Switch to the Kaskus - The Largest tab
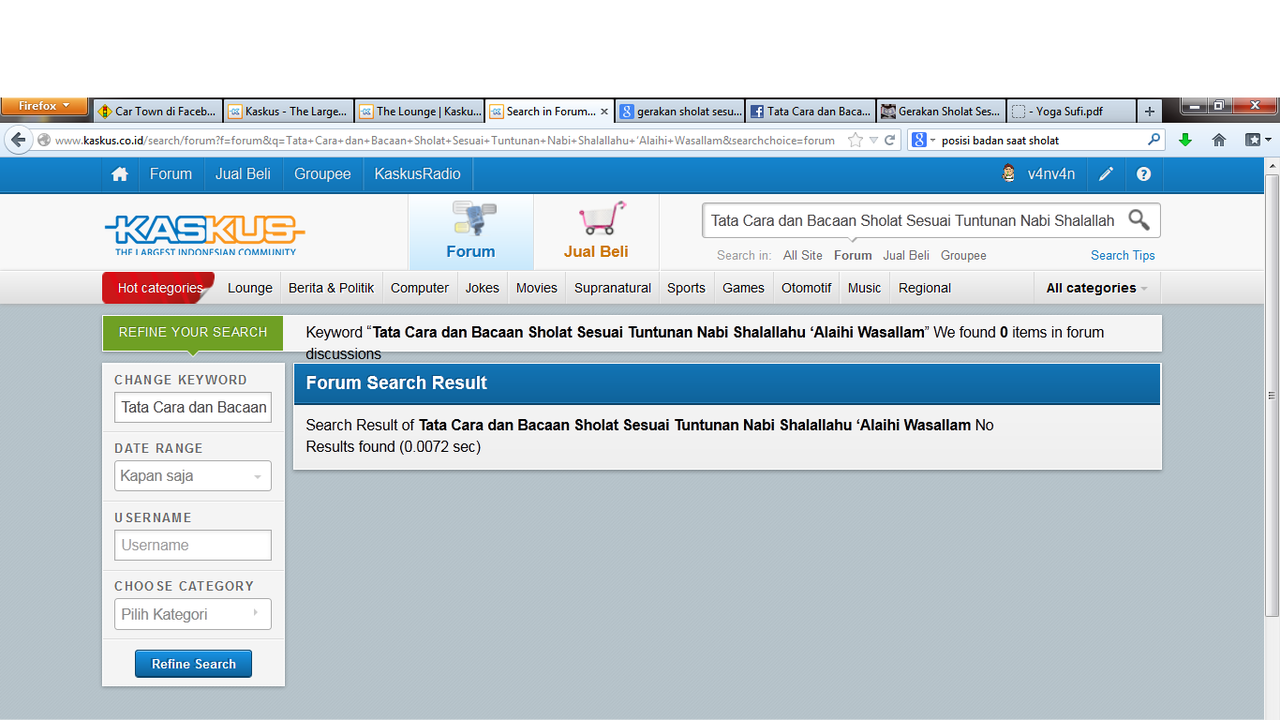This screenshot has width=1280, height=720. pos(288,111)
